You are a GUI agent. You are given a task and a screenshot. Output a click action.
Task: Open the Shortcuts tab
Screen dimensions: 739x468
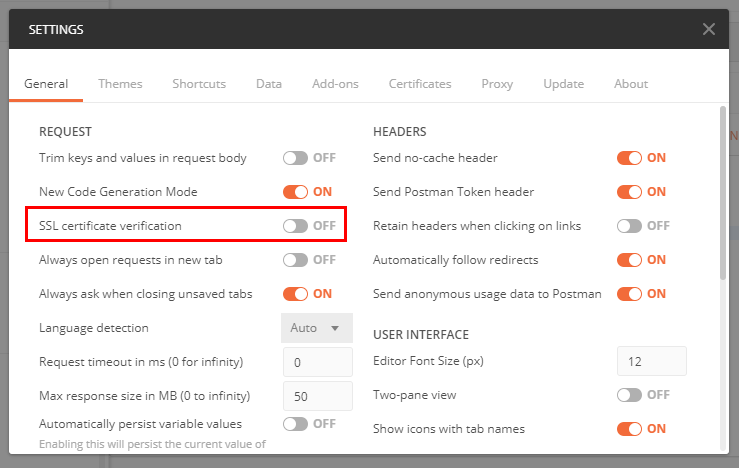(199, 84)
